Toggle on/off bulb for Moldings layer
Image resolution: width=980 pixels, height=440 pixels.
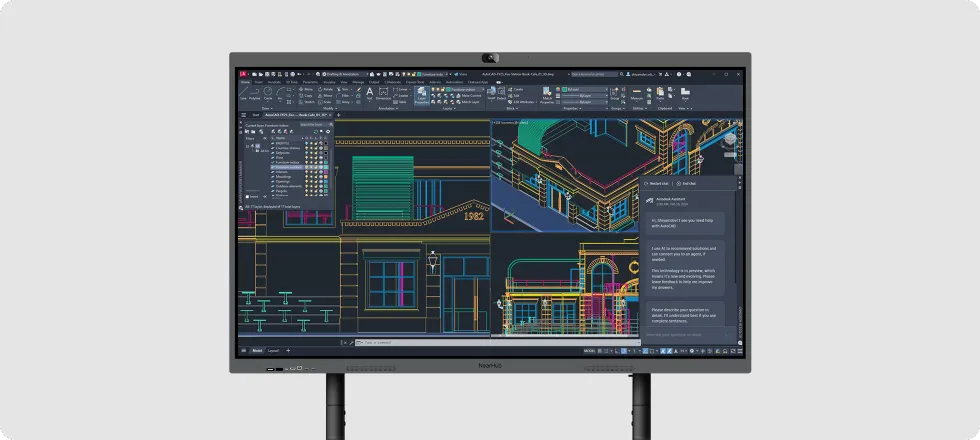click(x=306, y=177)
